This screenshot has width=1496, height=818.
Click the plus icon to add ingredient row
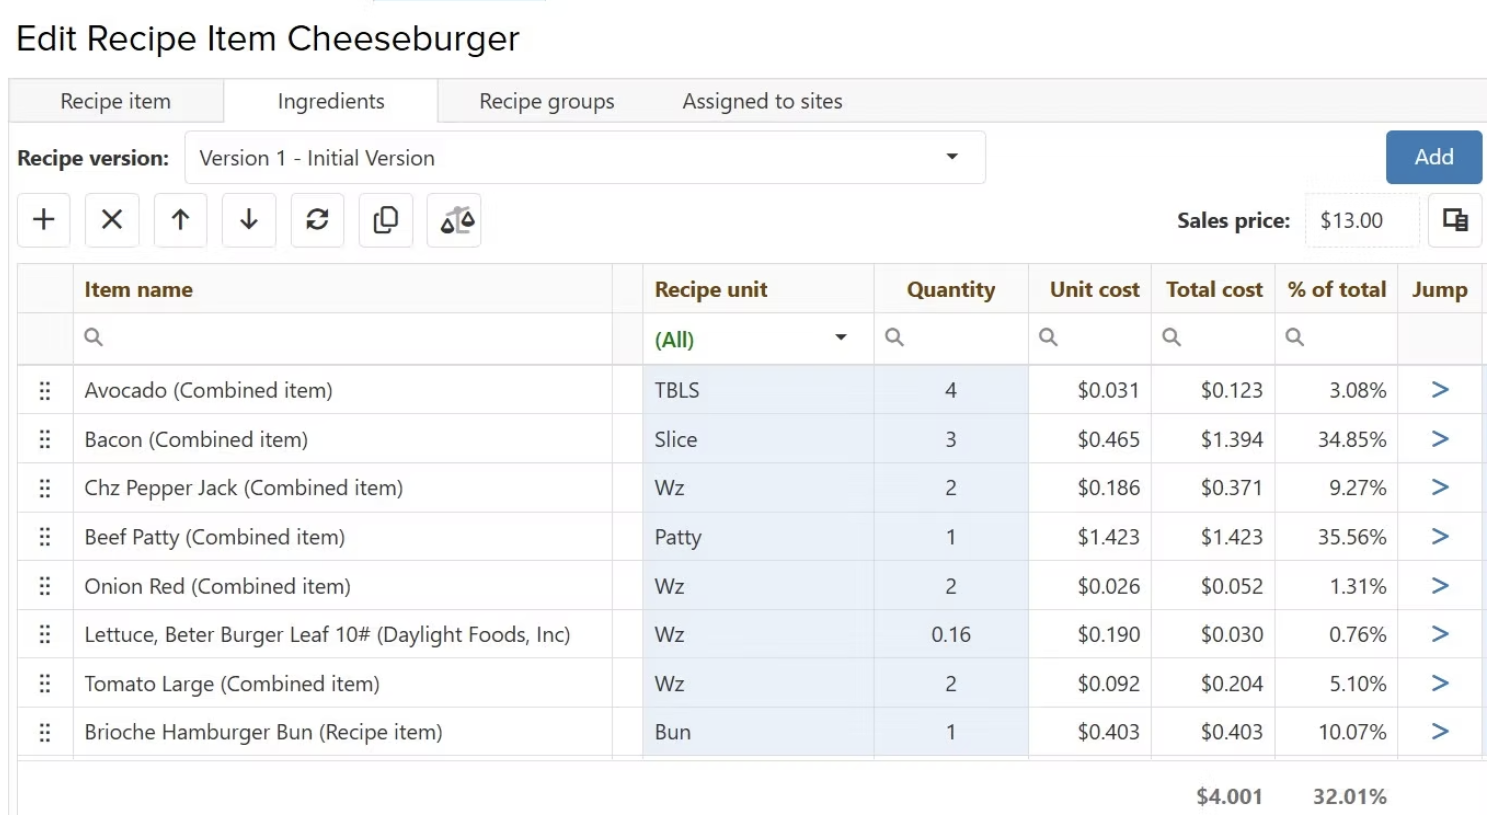pyautogui.click(x=44, y=220)
